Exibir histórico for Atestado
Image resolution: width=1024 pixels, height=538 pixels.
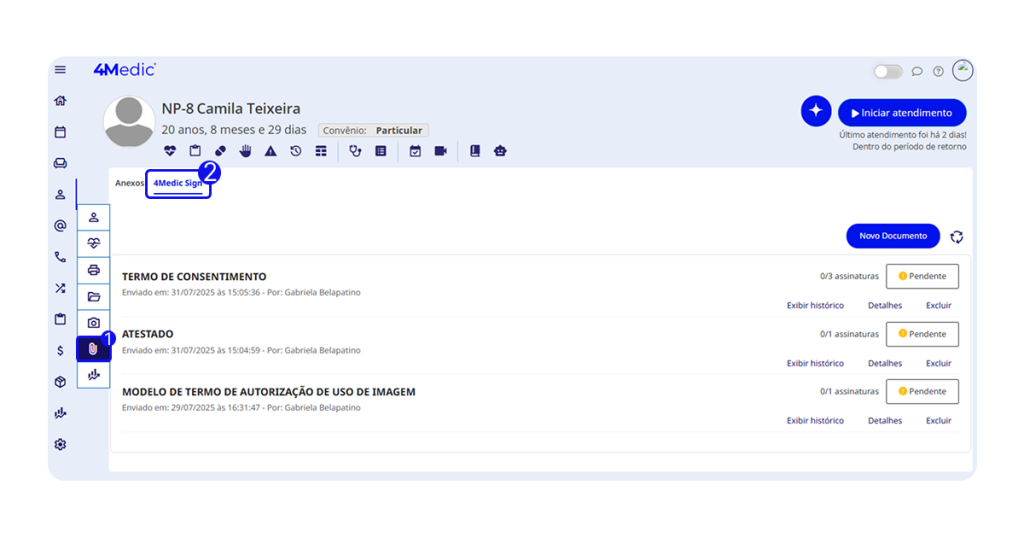(815, 363)
